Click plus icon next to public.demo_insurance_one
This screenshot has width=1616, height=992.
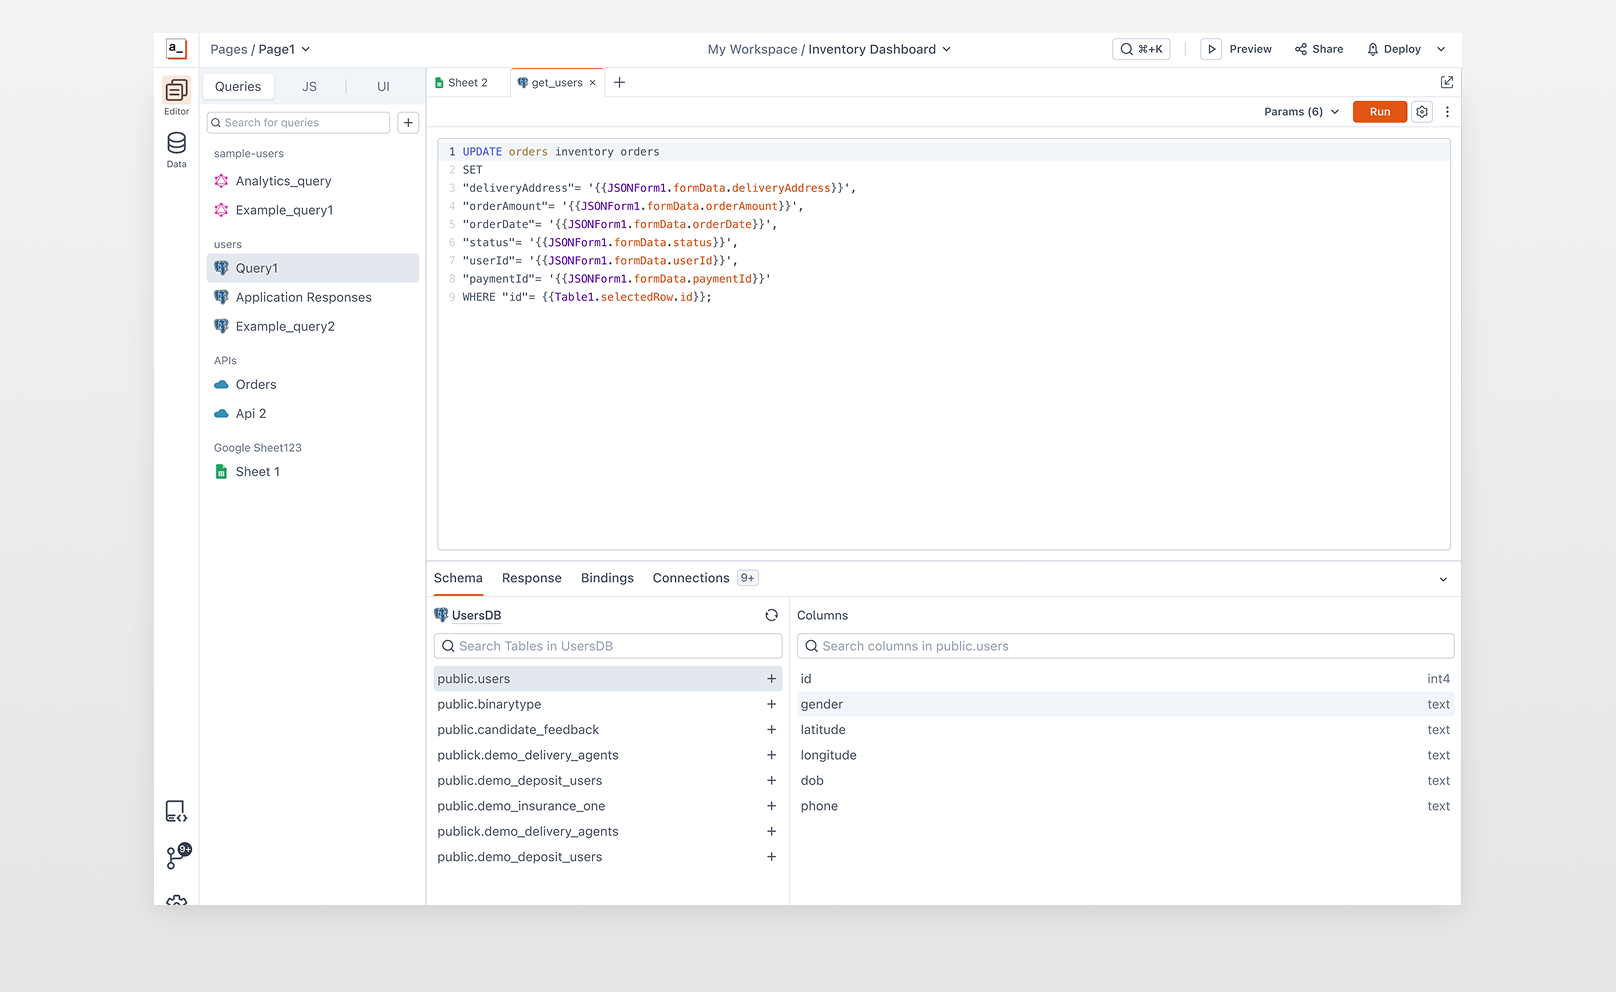point(771,806)
